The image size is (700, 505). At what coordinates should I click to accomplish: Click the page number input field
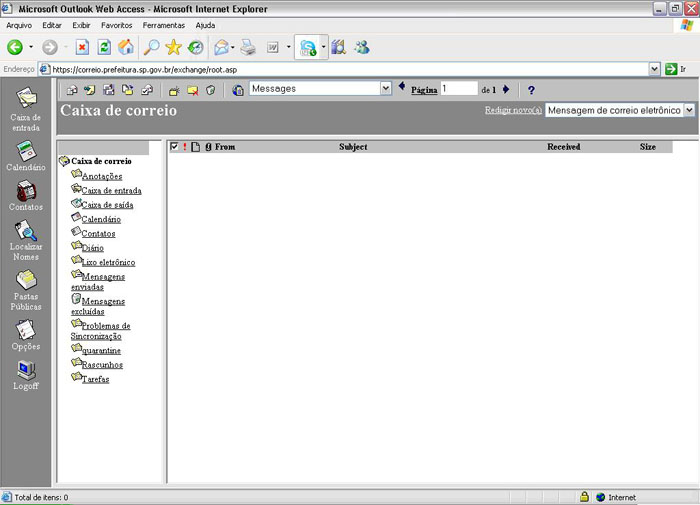click(x=459, y=88)
